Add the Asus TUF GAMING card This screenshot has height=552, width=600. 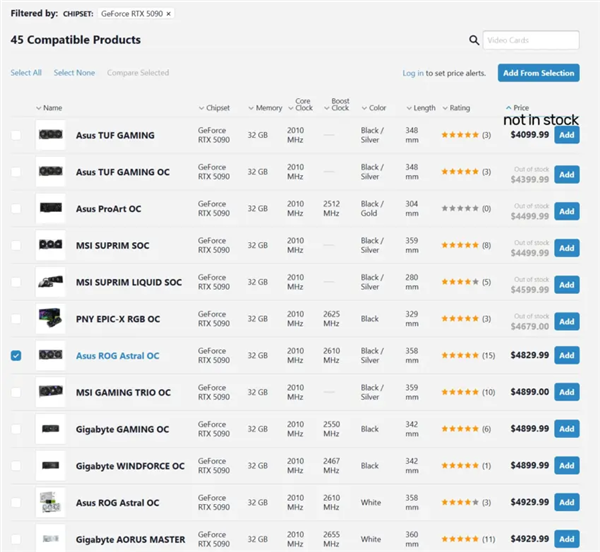(567, 135)
